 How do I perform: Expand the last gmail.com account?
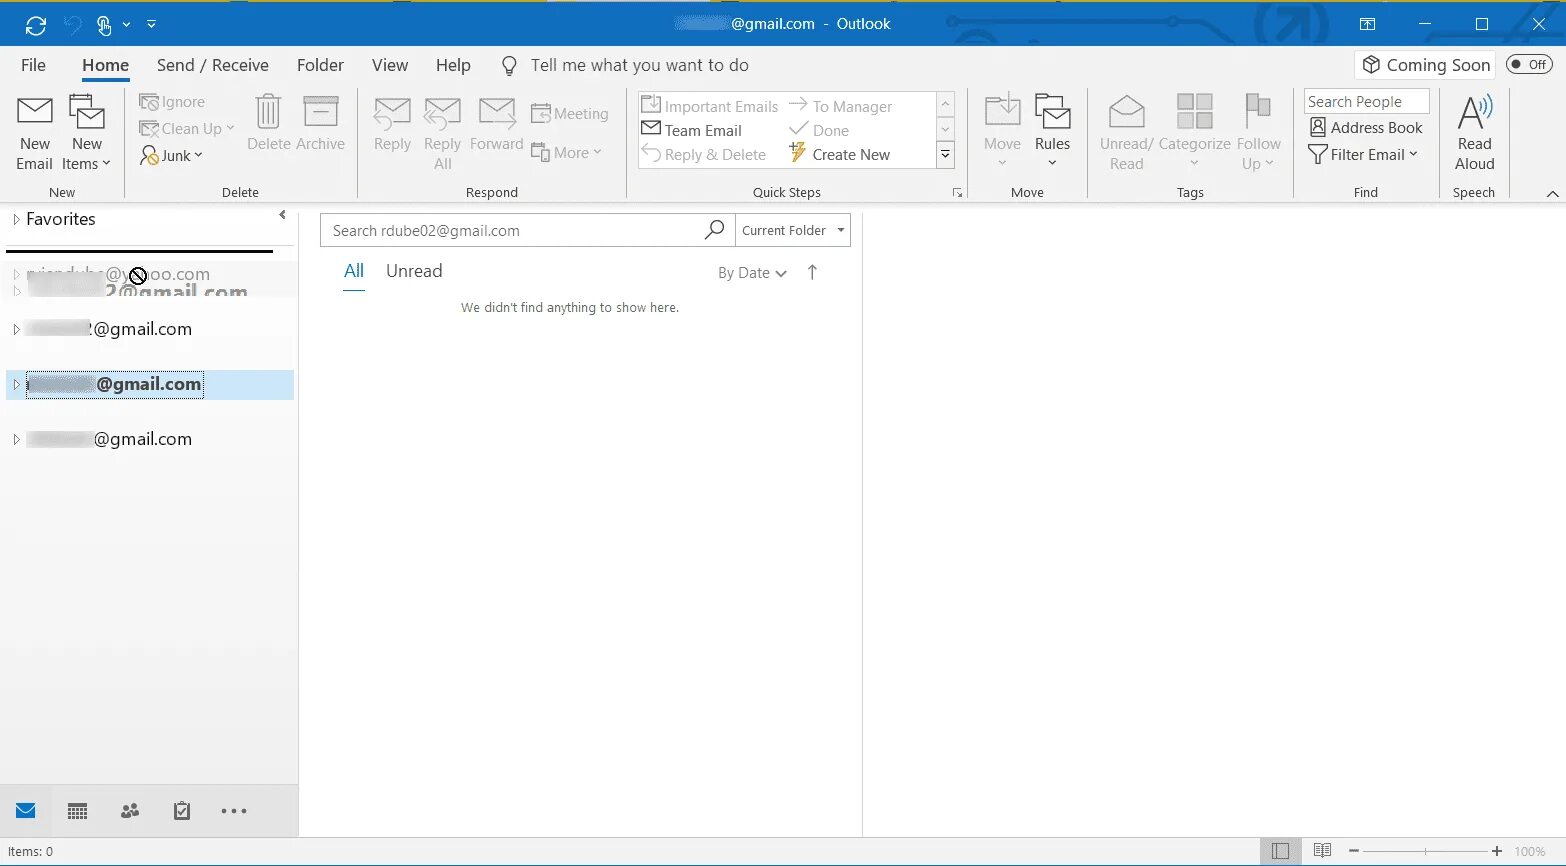point(16,440)
